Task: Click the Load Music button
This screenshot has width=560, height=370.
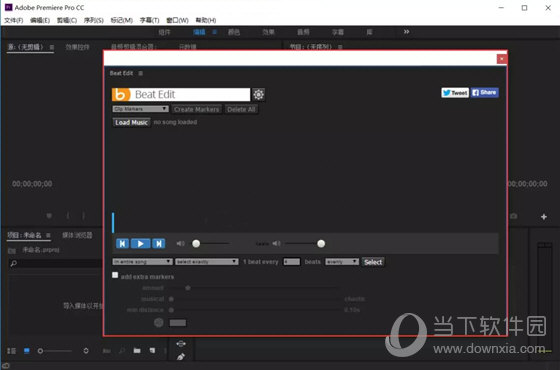Action: click(x=131, y=122)
